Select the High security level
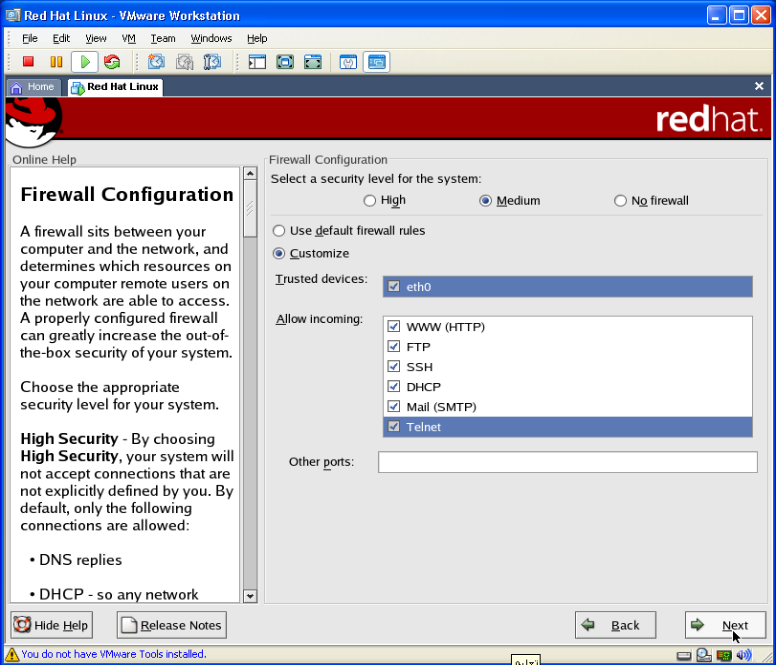The width and height of the screenshot is (776, 665). tap(370, 201)
